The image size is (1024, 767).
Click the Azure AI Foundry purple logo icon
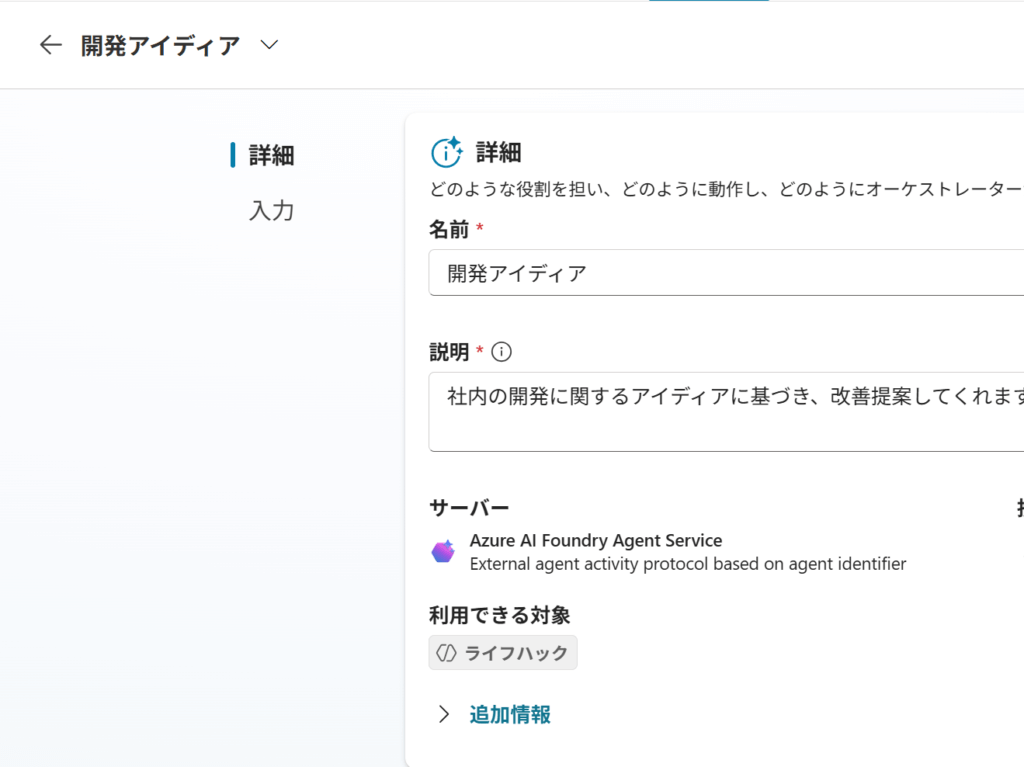pos(443,552)
